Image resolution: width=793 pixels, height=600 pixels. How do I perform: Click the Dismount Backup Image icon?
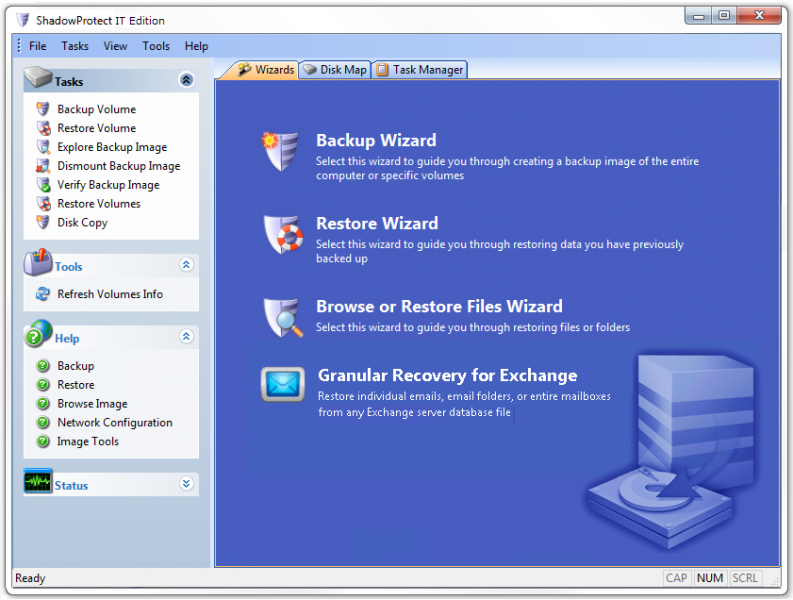click(43, 166)
